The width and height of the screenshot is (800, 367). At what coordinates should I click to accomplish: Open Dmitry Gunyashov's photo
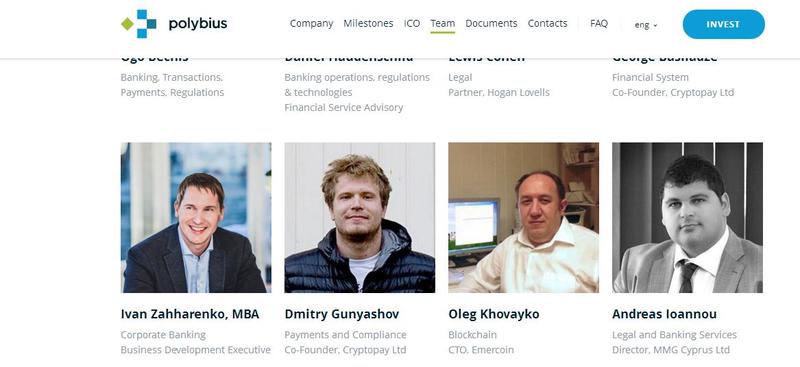coord(360,217)
